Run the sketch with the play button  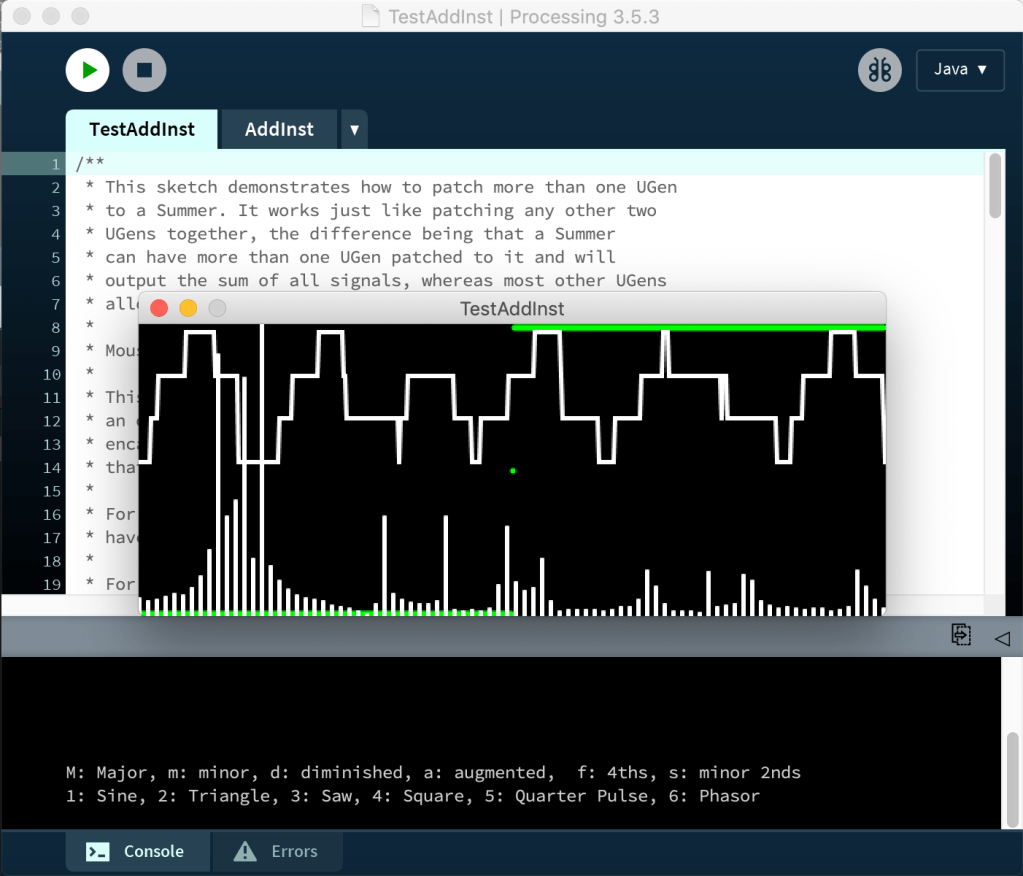pyautogui.click(x=88, y=70)
